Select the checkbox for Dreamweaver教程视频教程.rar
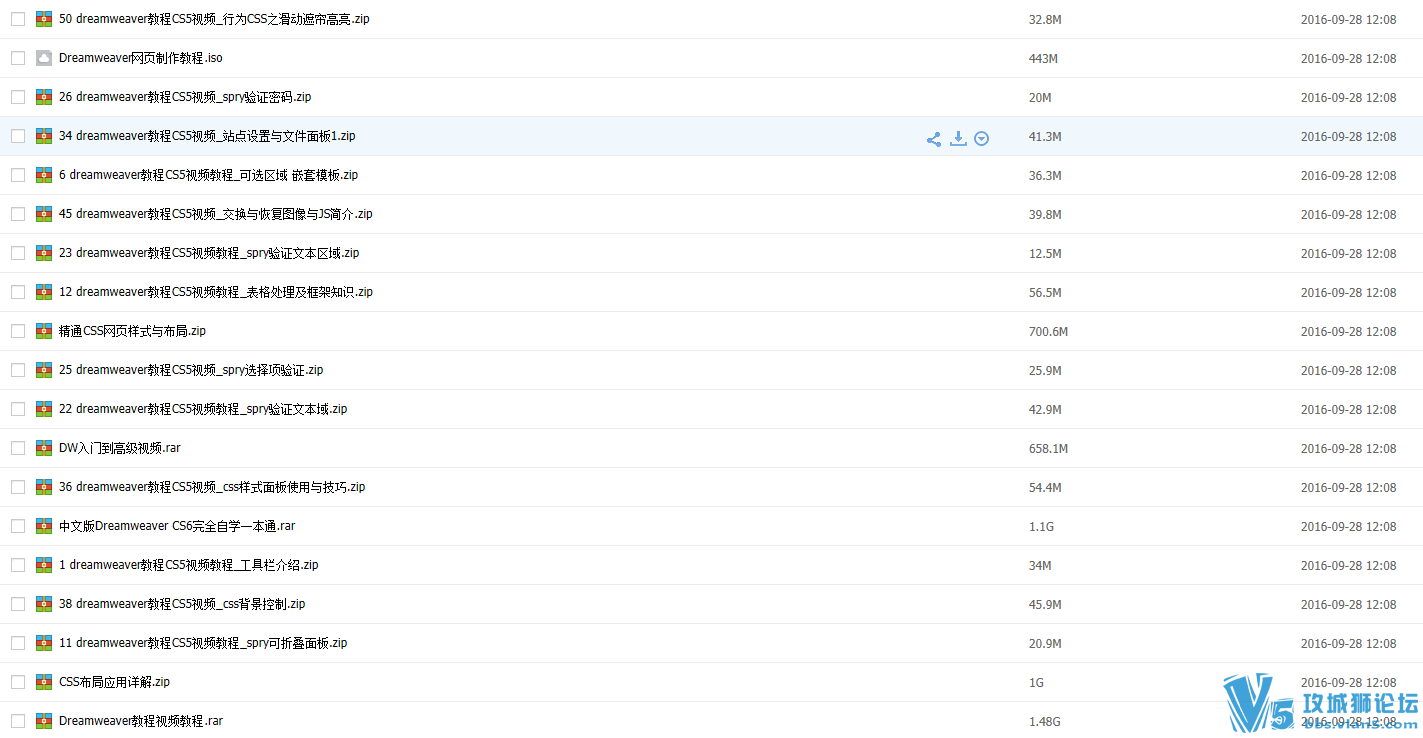This screenshot has width=1423, height=738. 18,721
